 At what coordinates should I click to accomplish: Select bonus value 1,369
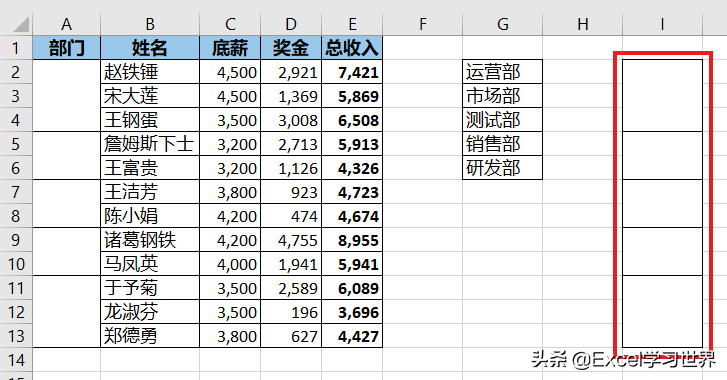click(291, 96)
